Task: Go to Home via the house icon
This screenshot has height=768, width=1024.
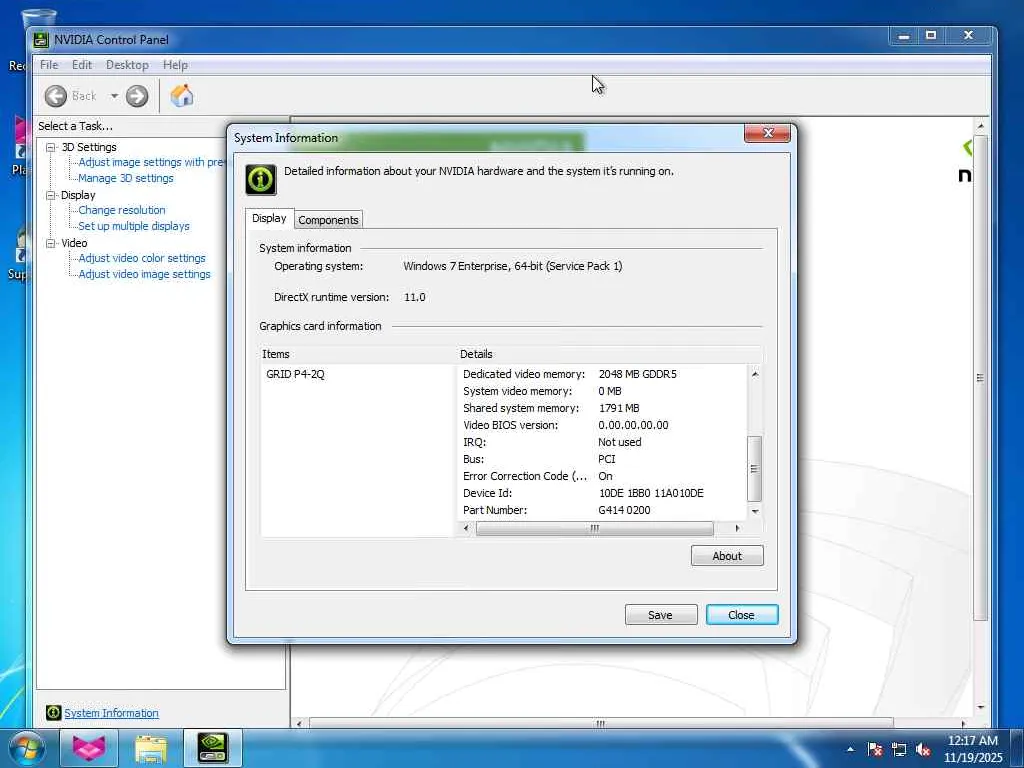Action: [182, 96]
